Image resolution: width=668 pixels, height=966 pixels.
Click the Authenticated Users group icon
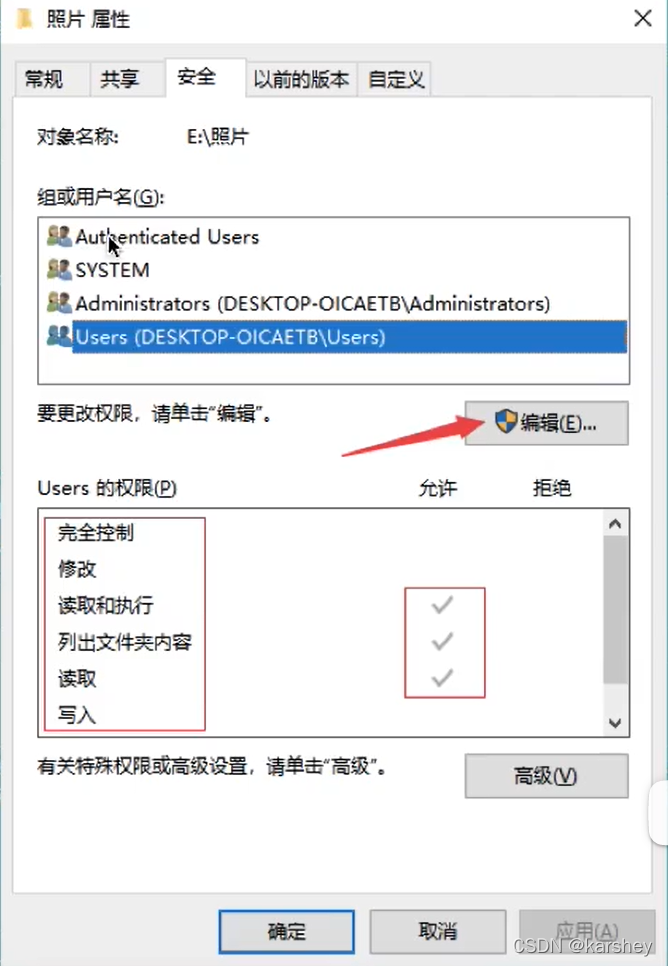tap(59, 236)
